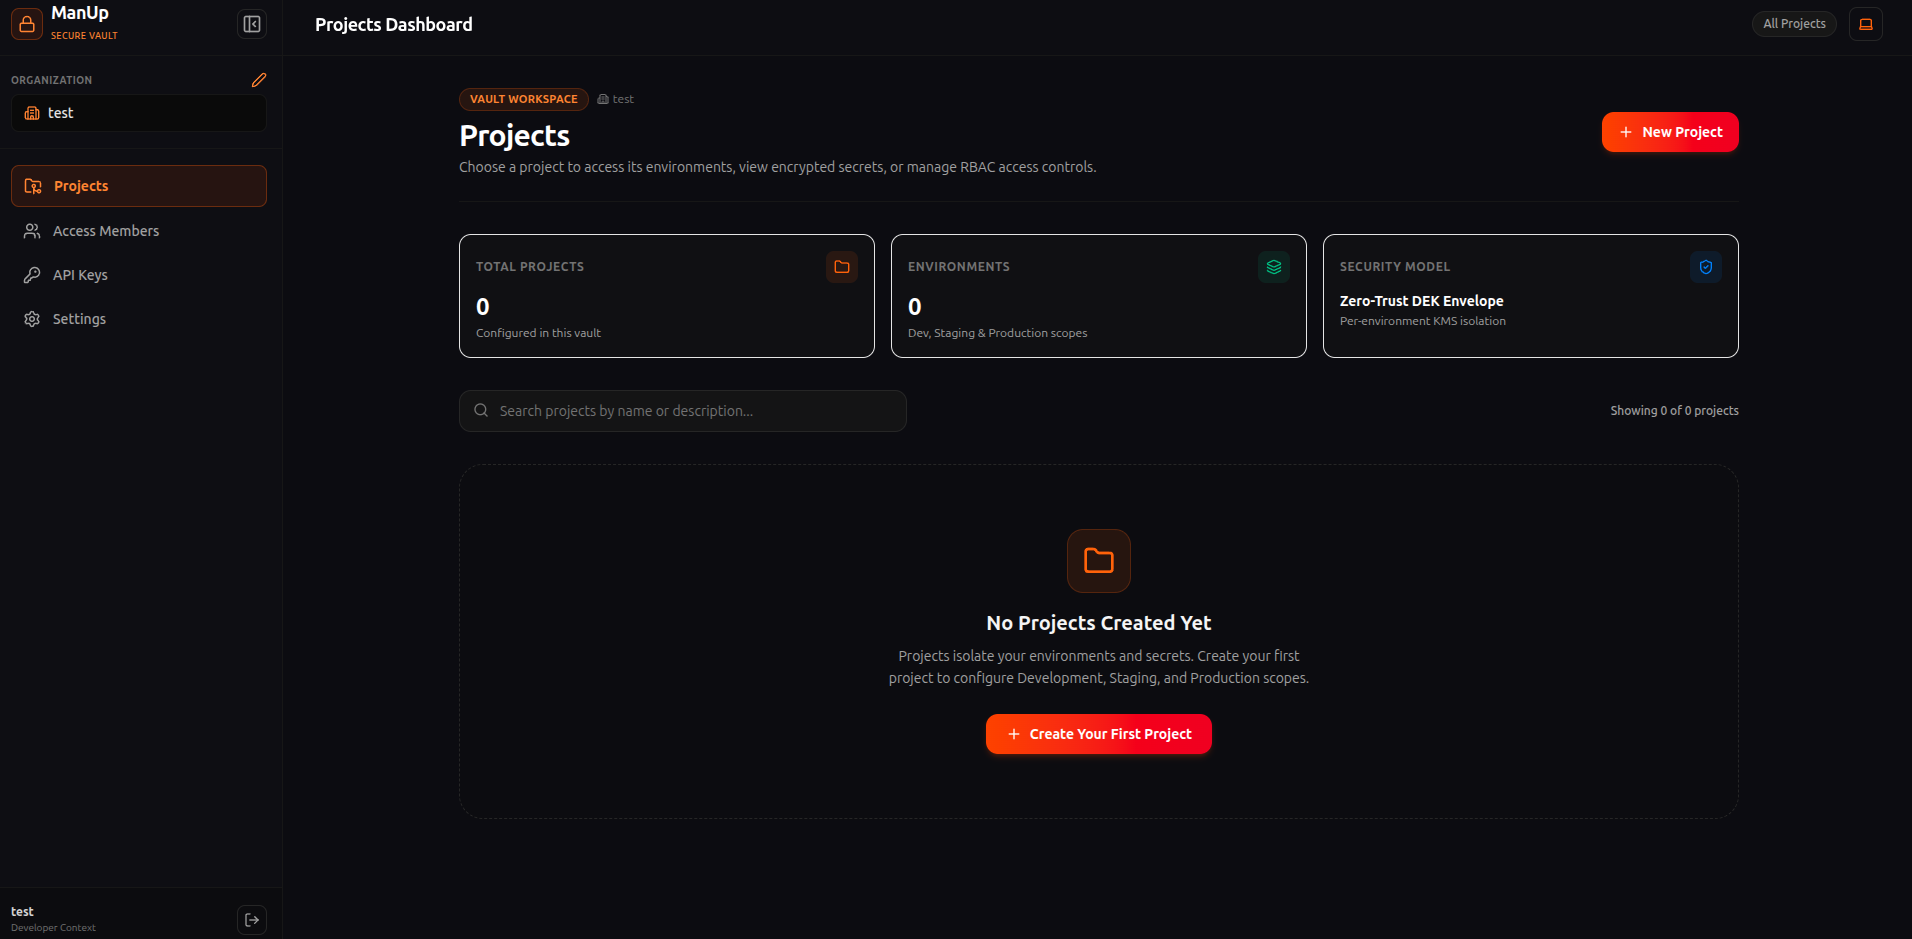Focus the Search projects input field
The width and height of the screenshot is (1912, 939).
click(x=683, y=411)
